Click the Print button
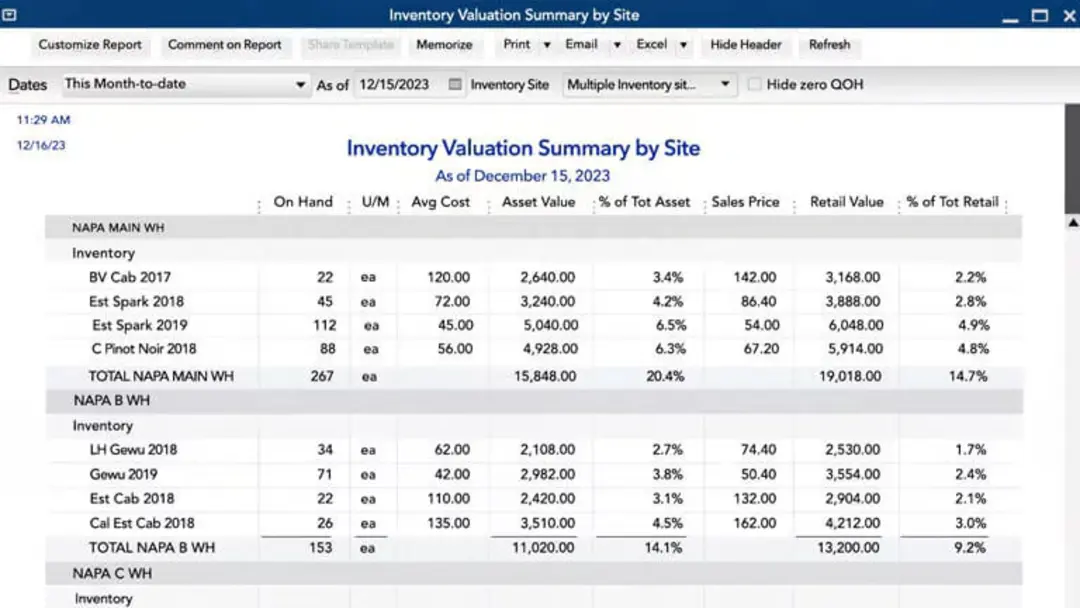The width and height of the screenshot is (1080, 608). coord(517,45)
